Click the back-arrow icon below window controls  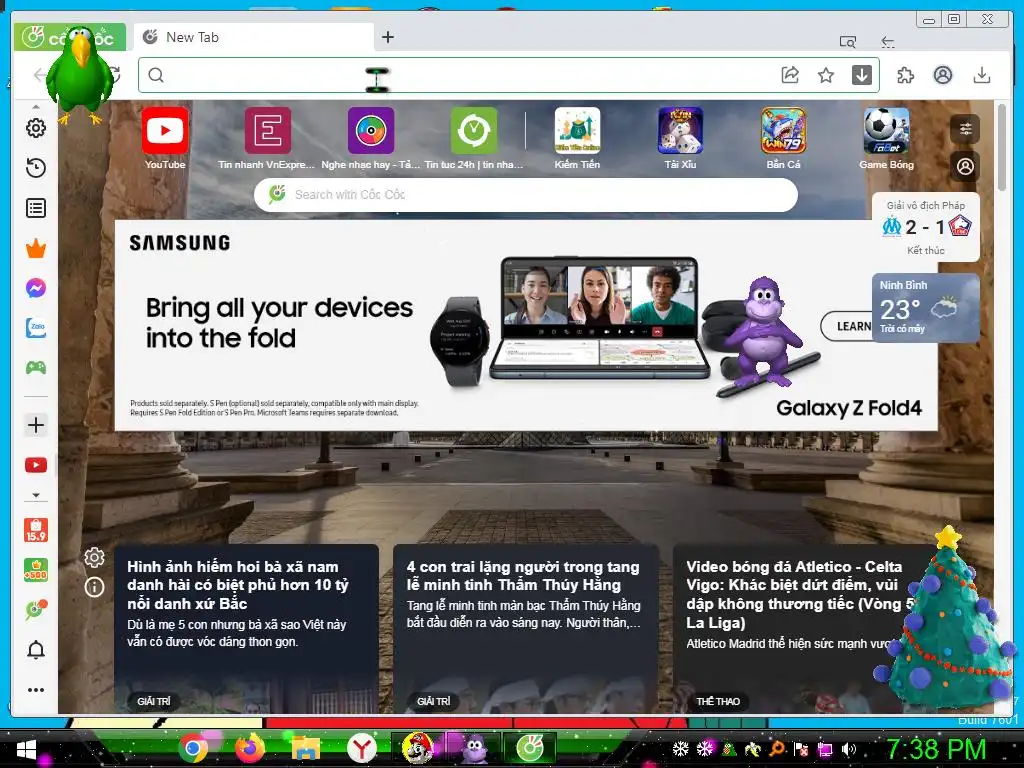pos(888,42)
